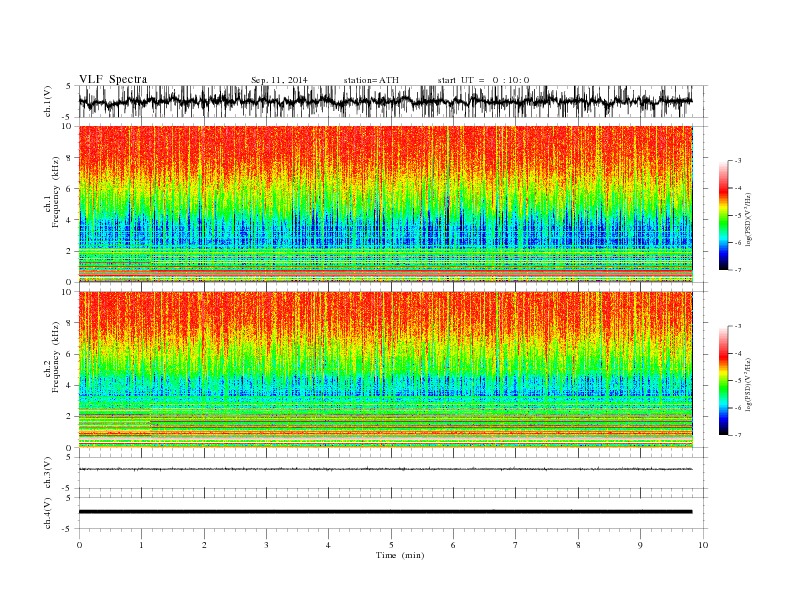
Task: Click the "ch.4(V)" axis label
Action: pos(48,513)
